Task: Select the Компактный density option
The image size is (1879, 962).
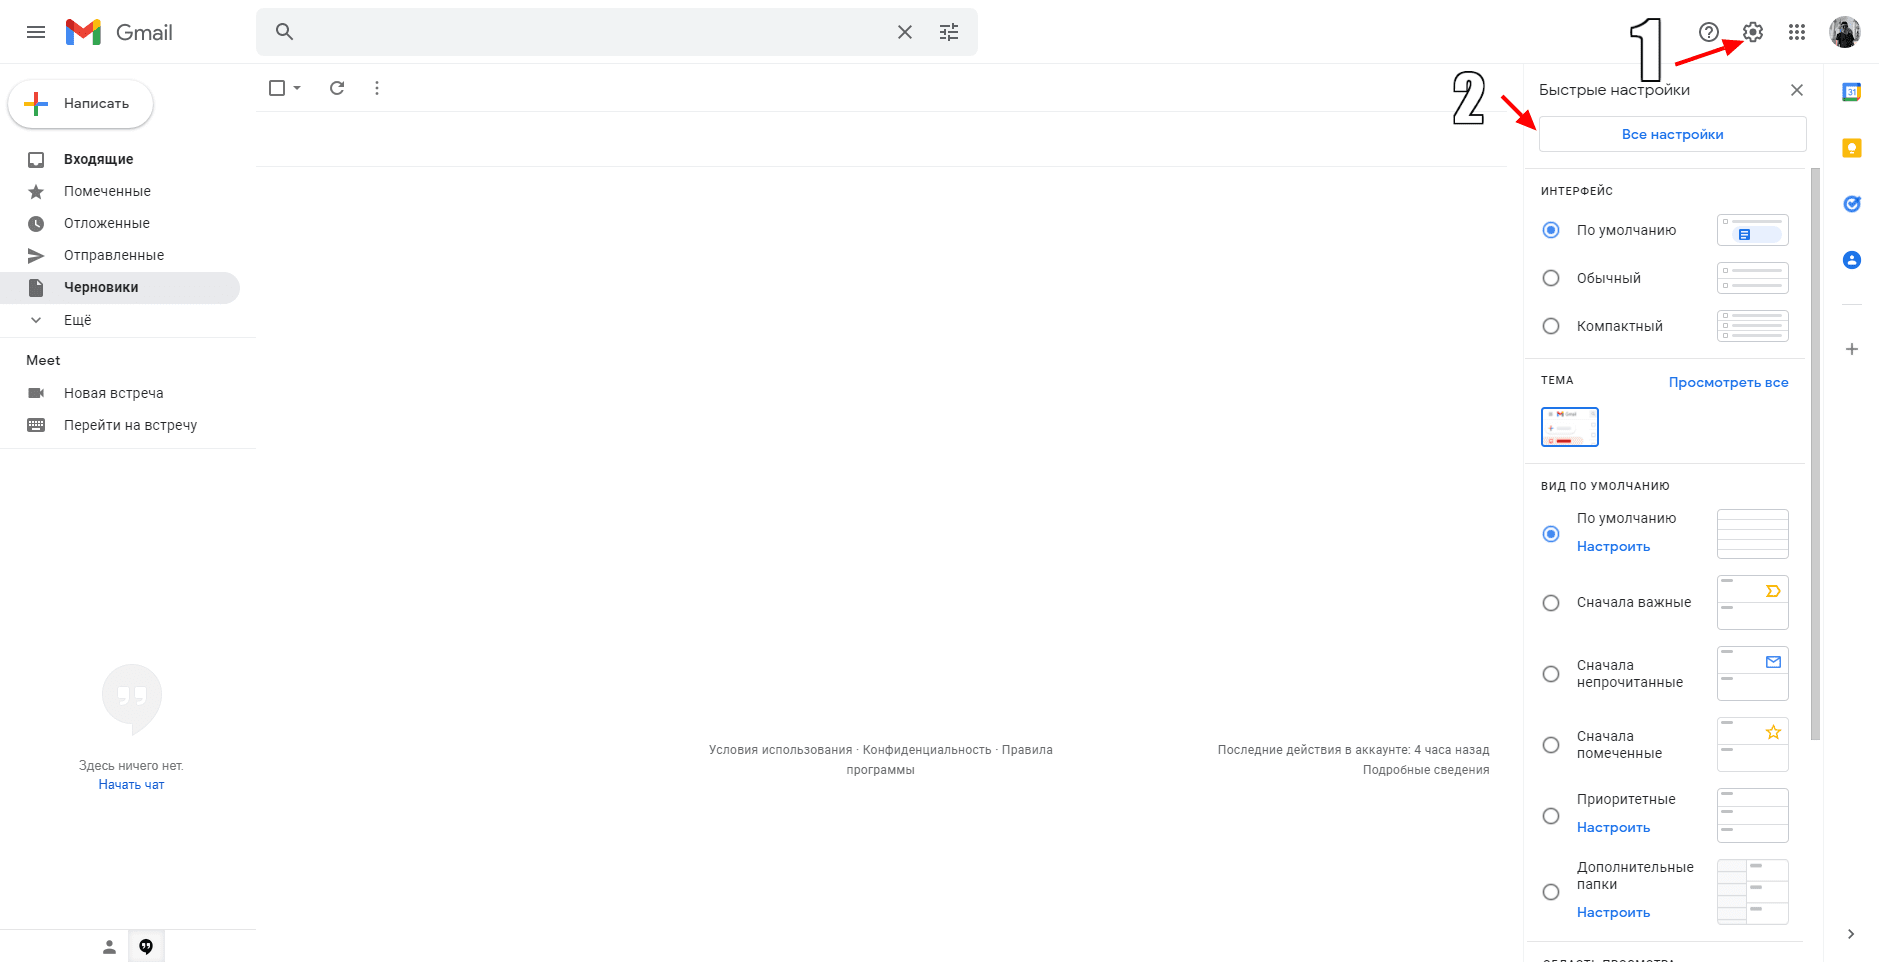Action: (1551, 326)
